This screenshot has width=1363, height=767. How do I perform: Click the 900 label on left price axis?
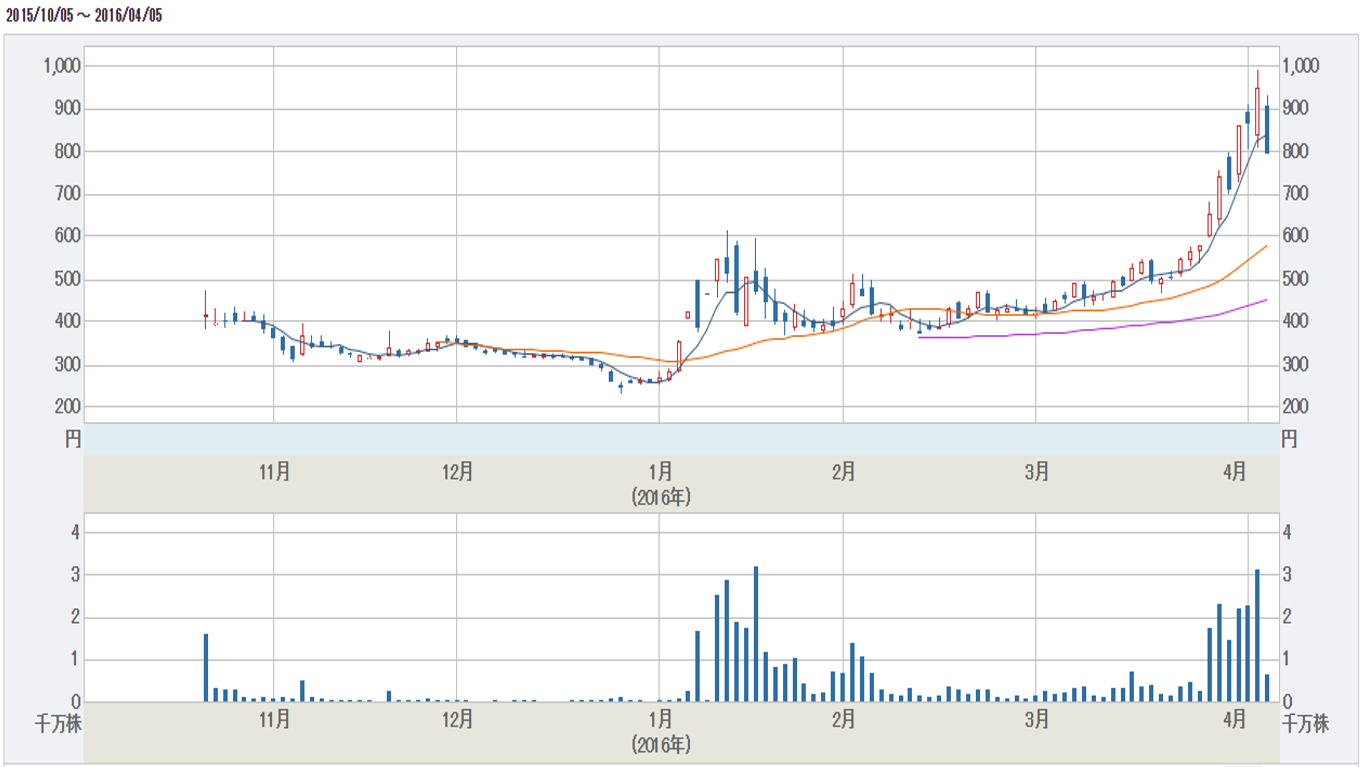coord(68,108)
